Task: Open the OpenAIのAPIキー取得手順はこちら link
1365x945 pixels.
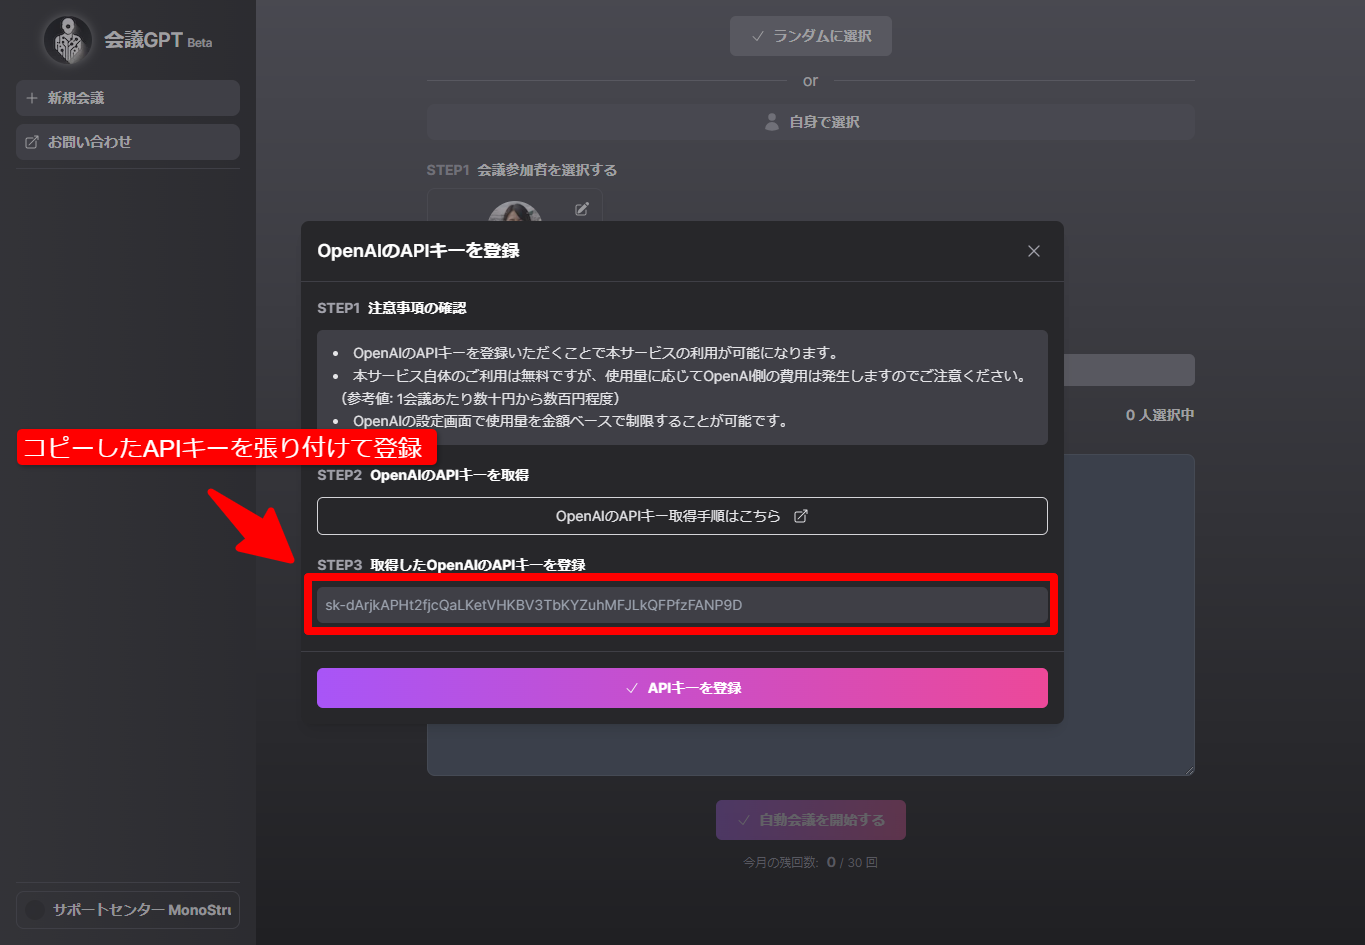Action: [x=682, y=515]
